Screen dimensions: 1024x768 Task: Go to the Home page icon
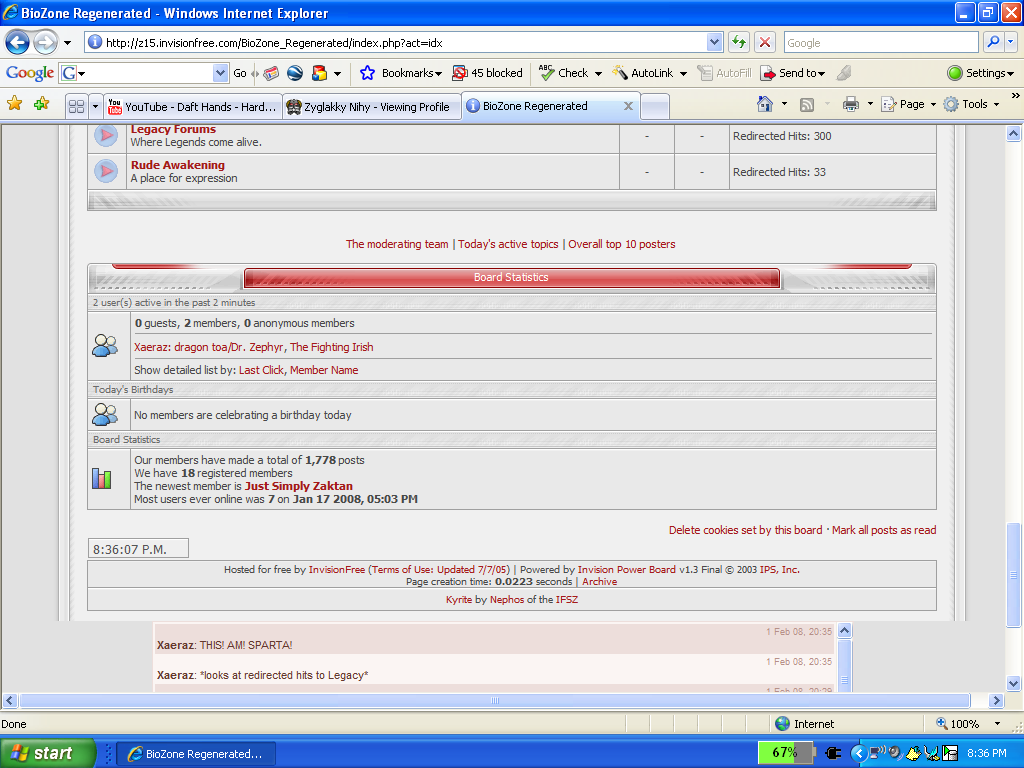pos(765,104)
